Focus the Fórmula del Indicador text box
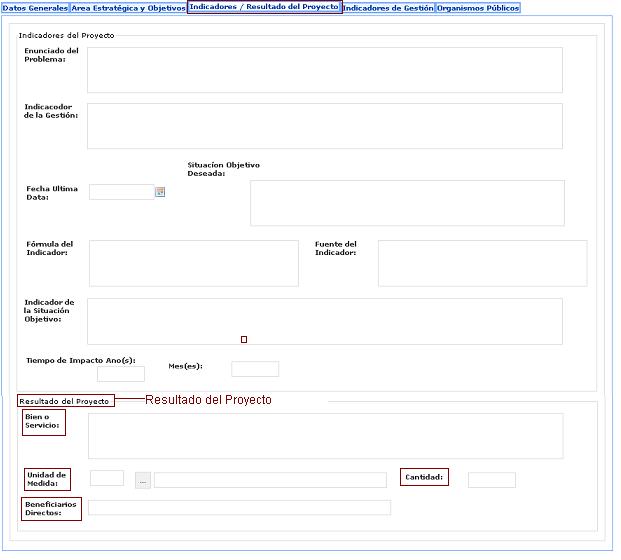The height and width of the screenshot is (560, 621). [x=193, y=263]
